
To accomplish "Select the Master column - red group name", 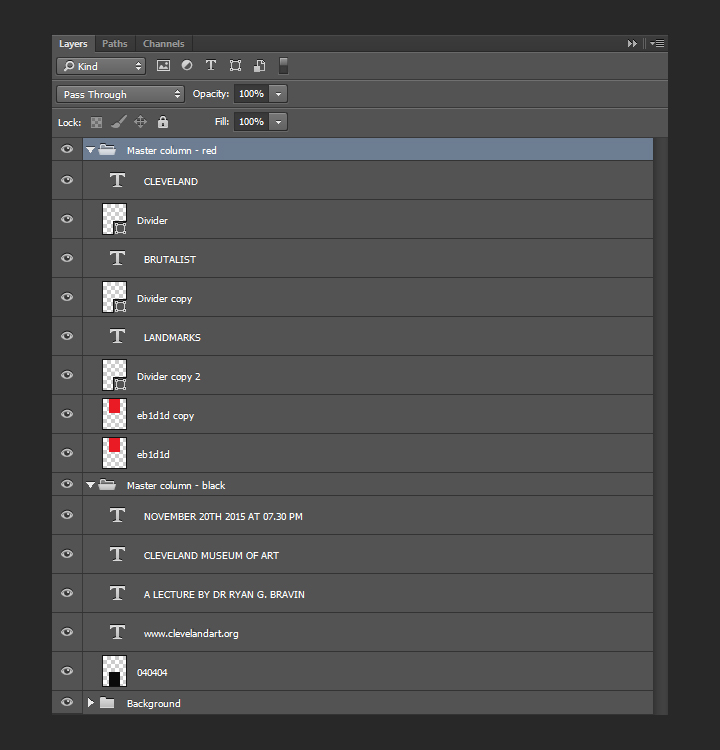I will [x=171, y=151].
